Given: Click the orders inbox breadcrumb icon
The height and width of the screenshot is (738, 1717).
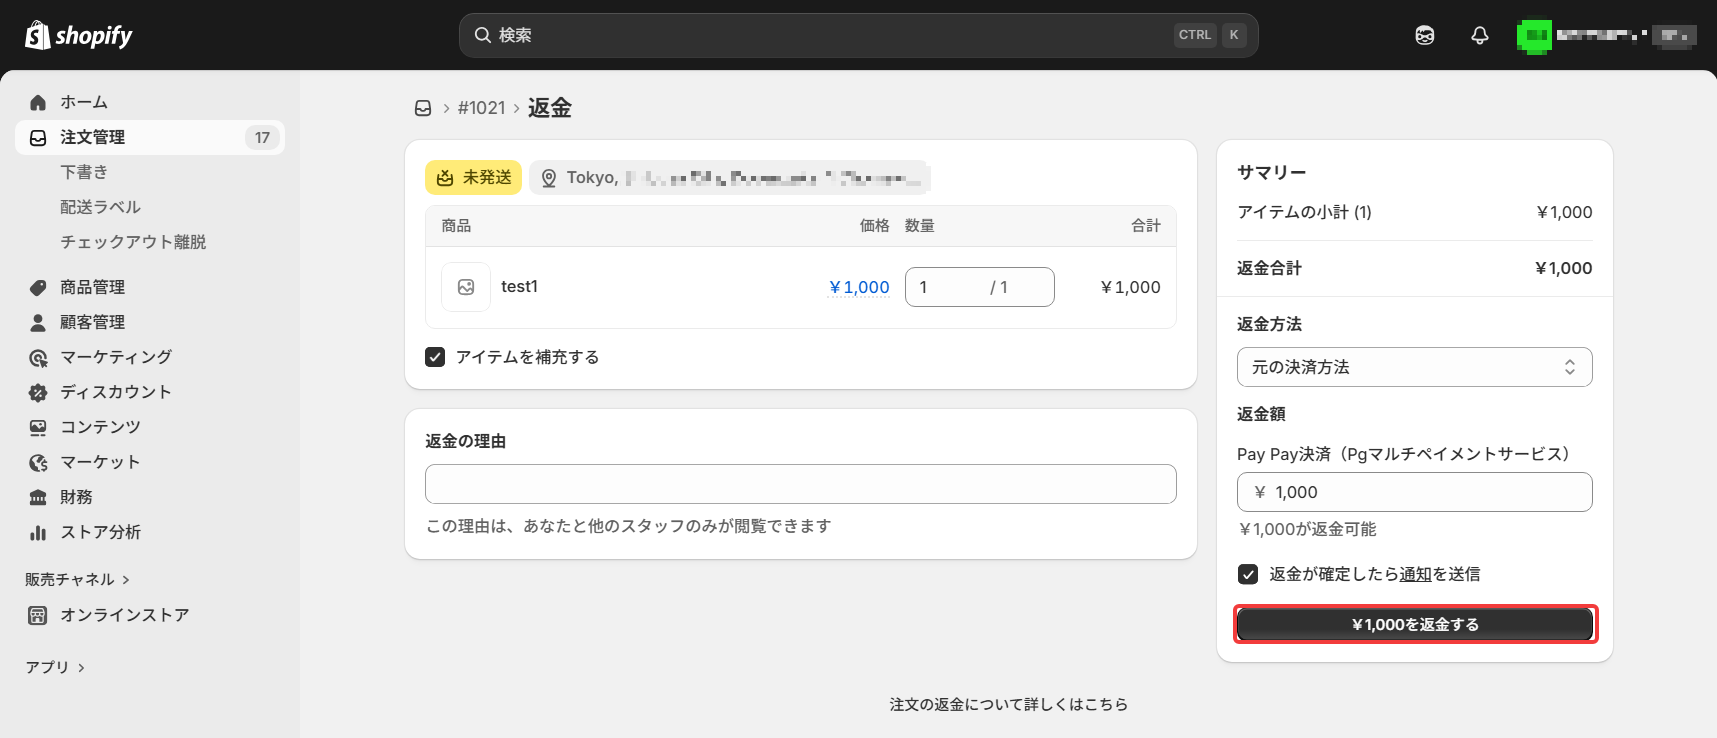Looking at the screenshot, I should pyautogui.click(x=423, y=108).
